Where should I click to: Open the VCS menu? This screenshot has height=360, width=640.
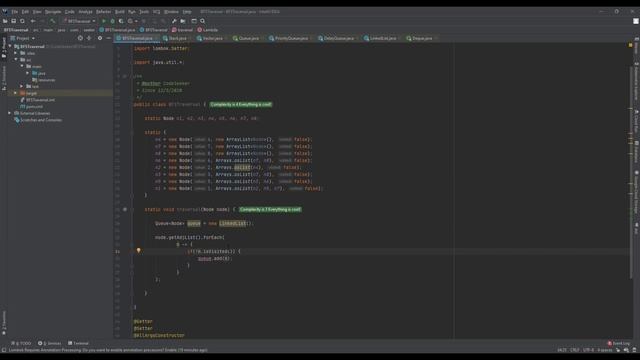click(x=157, y=12)
